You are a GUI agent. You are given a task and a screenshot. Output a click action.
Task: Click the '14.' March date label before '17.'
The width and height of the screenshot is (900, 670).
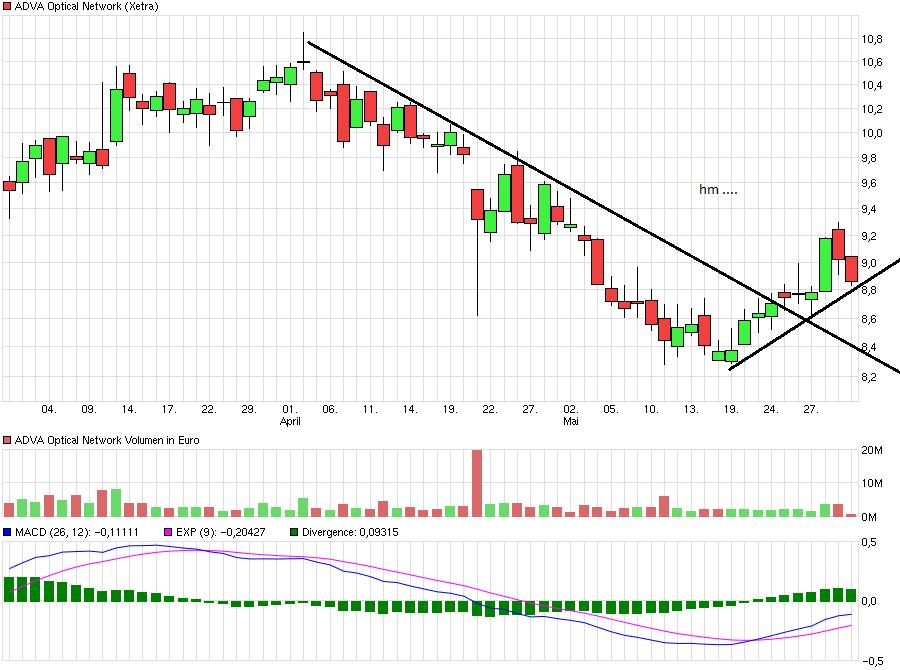(x=129, y=409)
